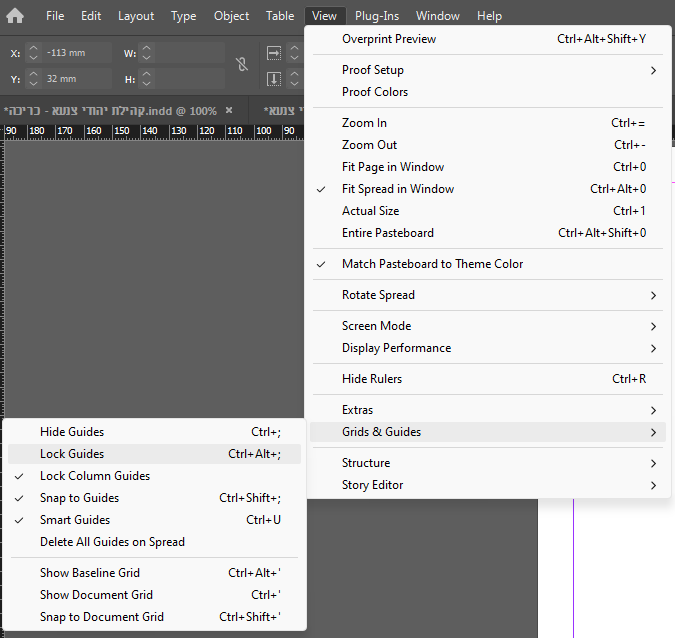
Task: Close the first document tab
Action: point(228,110)
